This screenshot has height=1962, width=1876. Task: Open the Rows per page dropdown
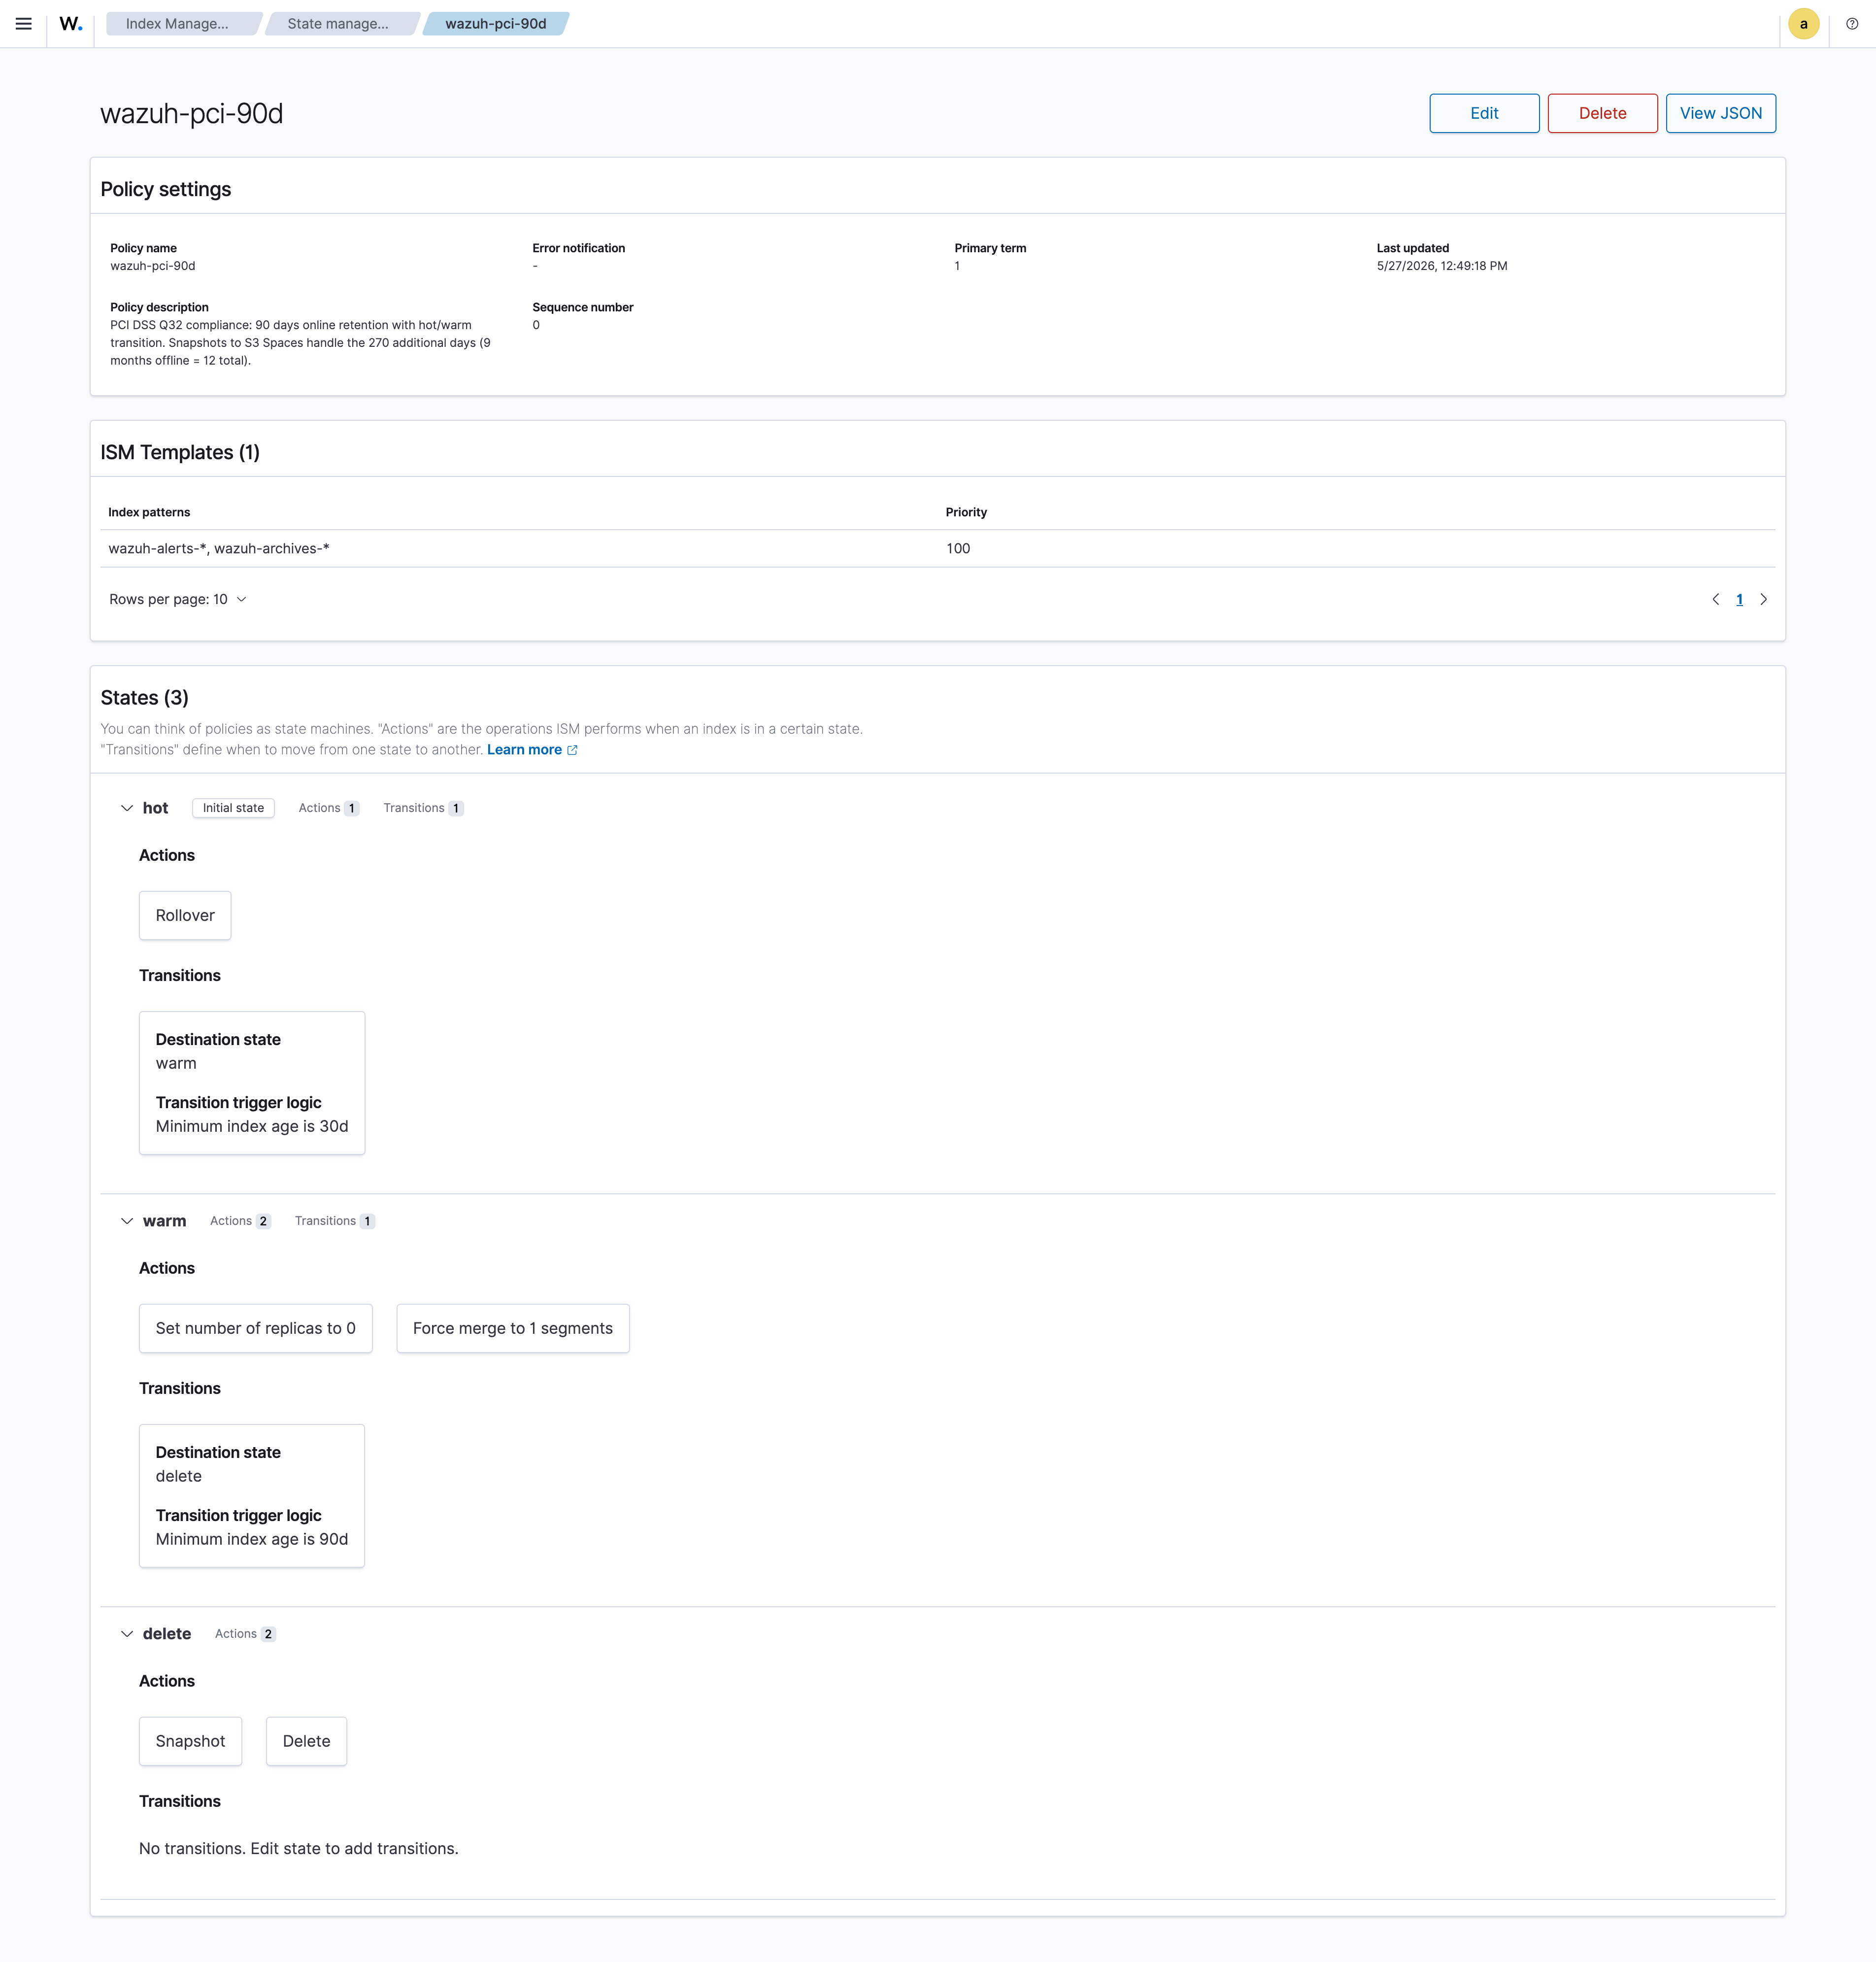coord(178,599)
